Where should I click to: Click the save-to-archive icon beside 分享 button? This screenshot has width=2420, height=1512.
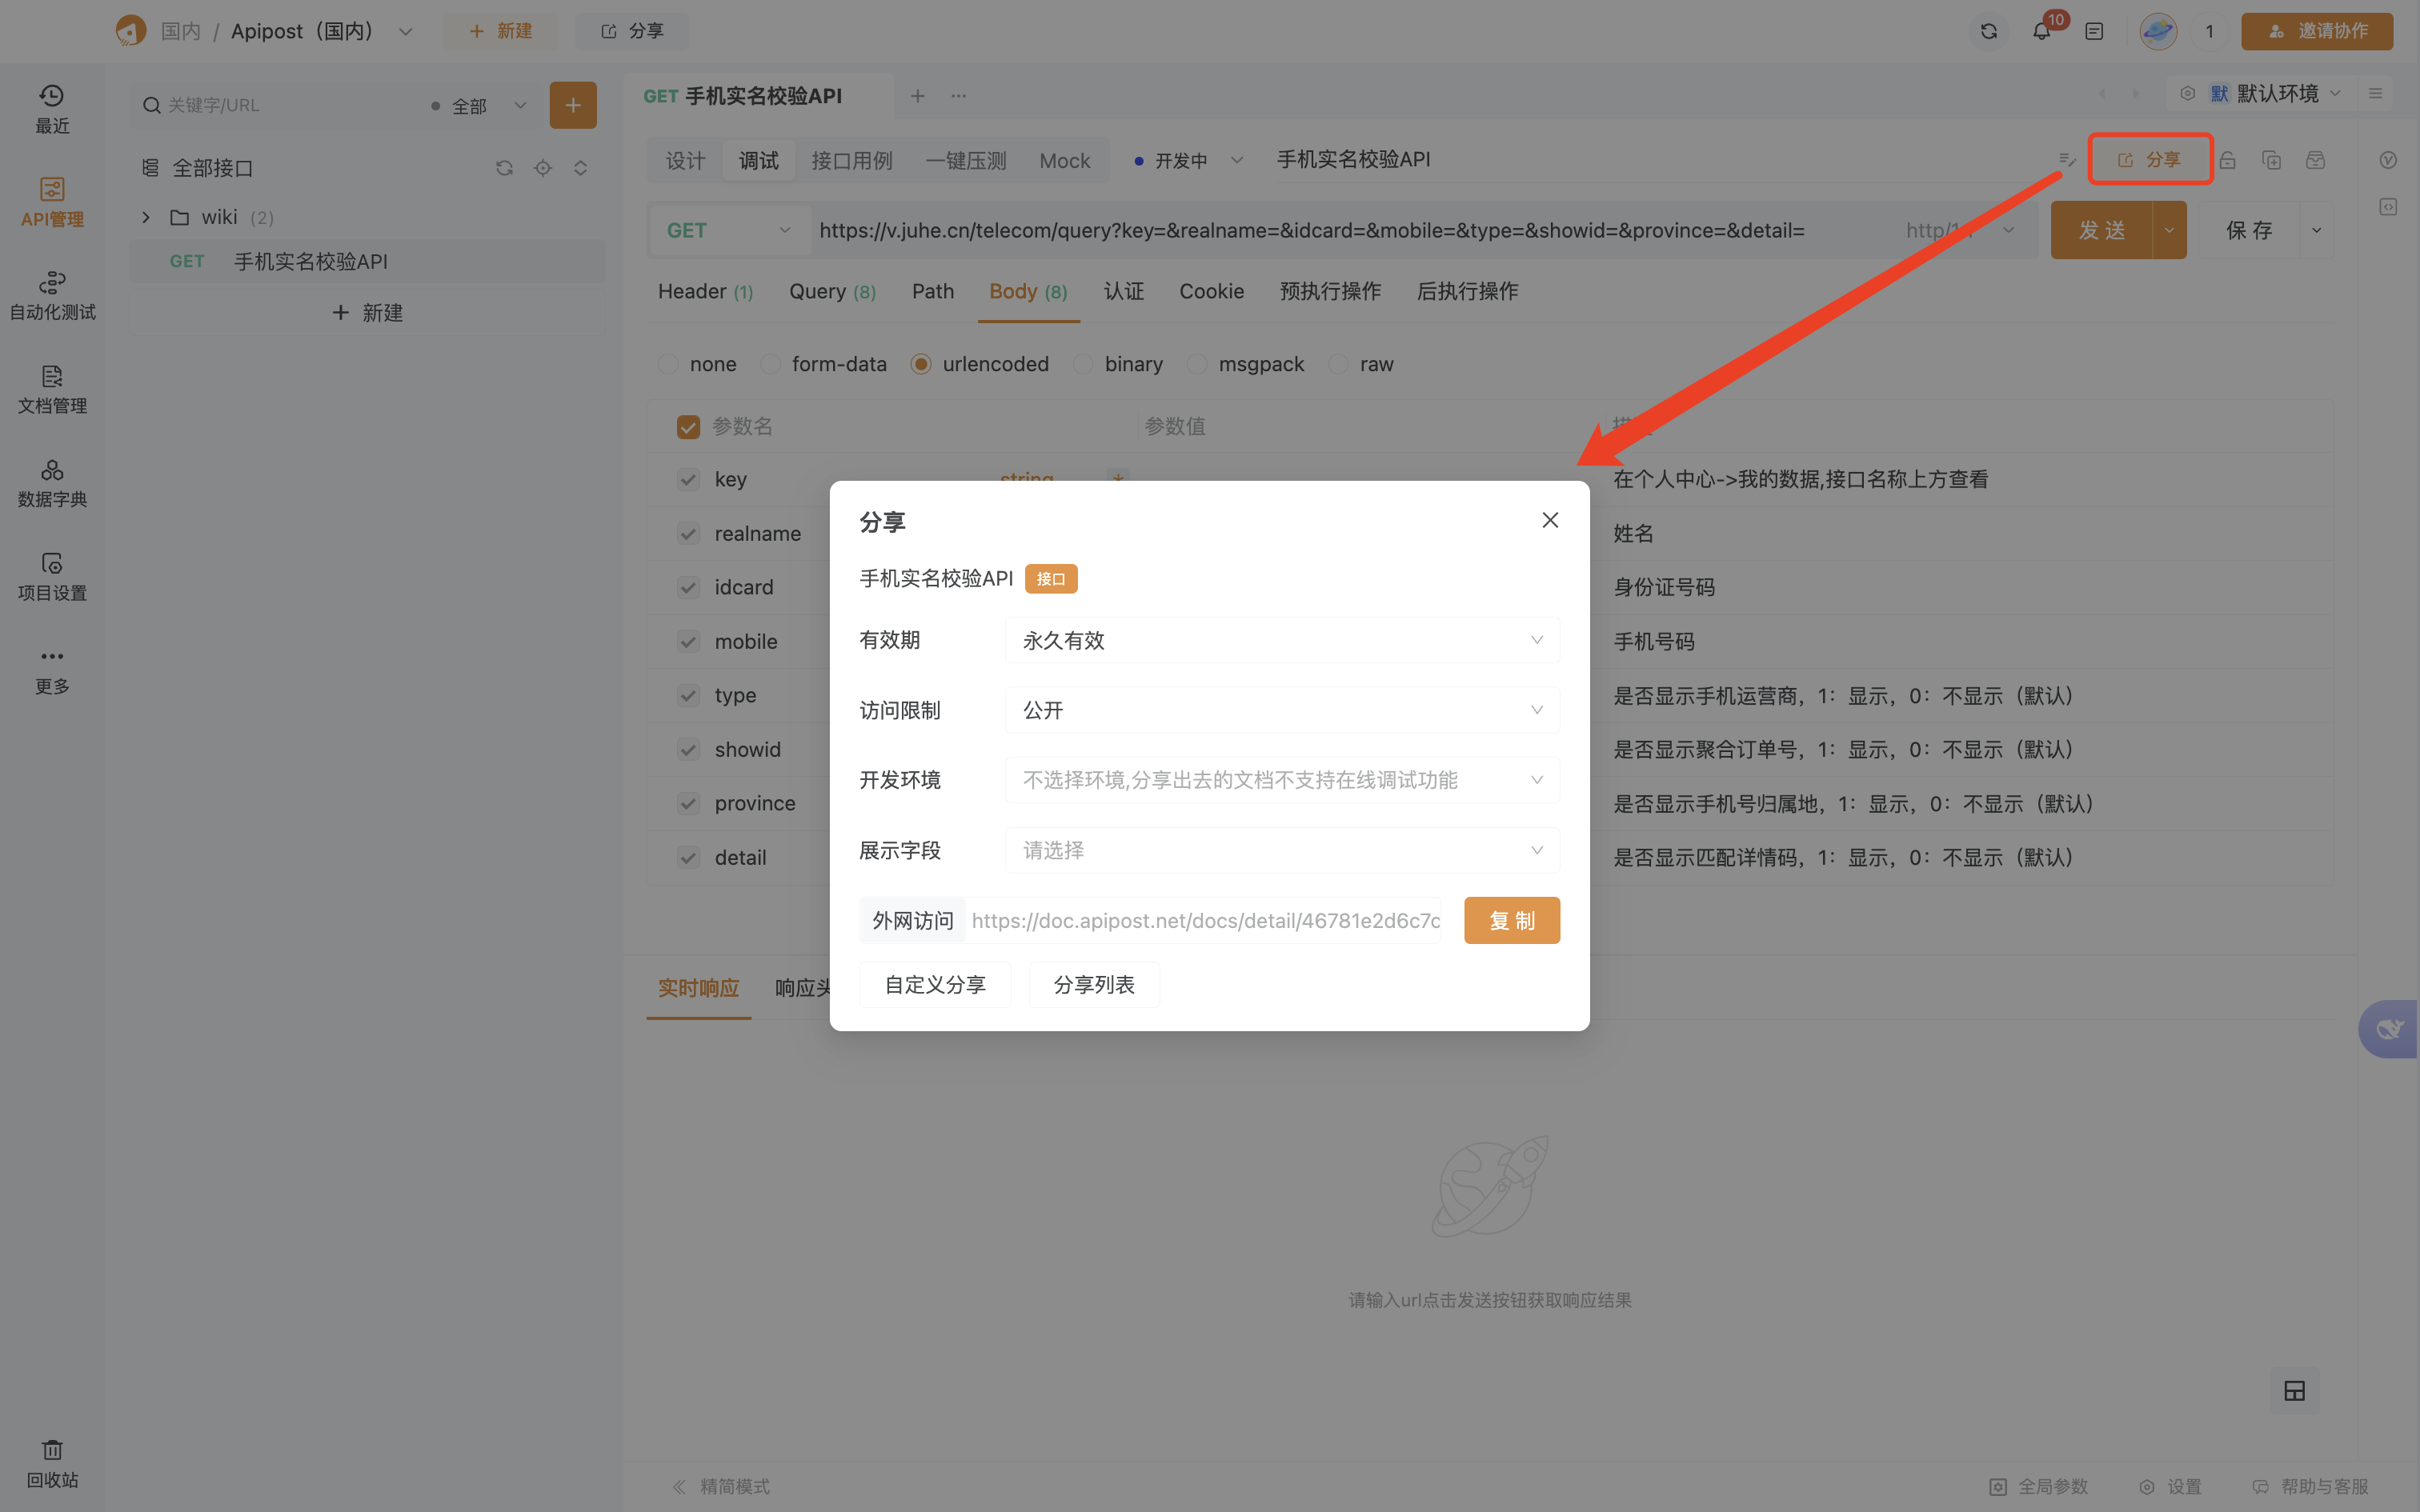[x=2316, y=159]
